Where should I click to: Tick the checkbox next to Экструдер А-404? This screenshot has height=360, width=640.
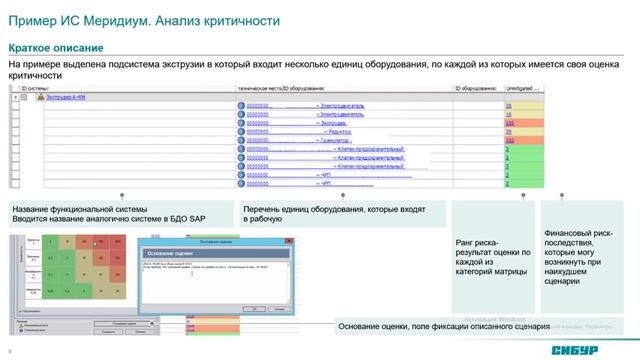click(x=24, y=97)
